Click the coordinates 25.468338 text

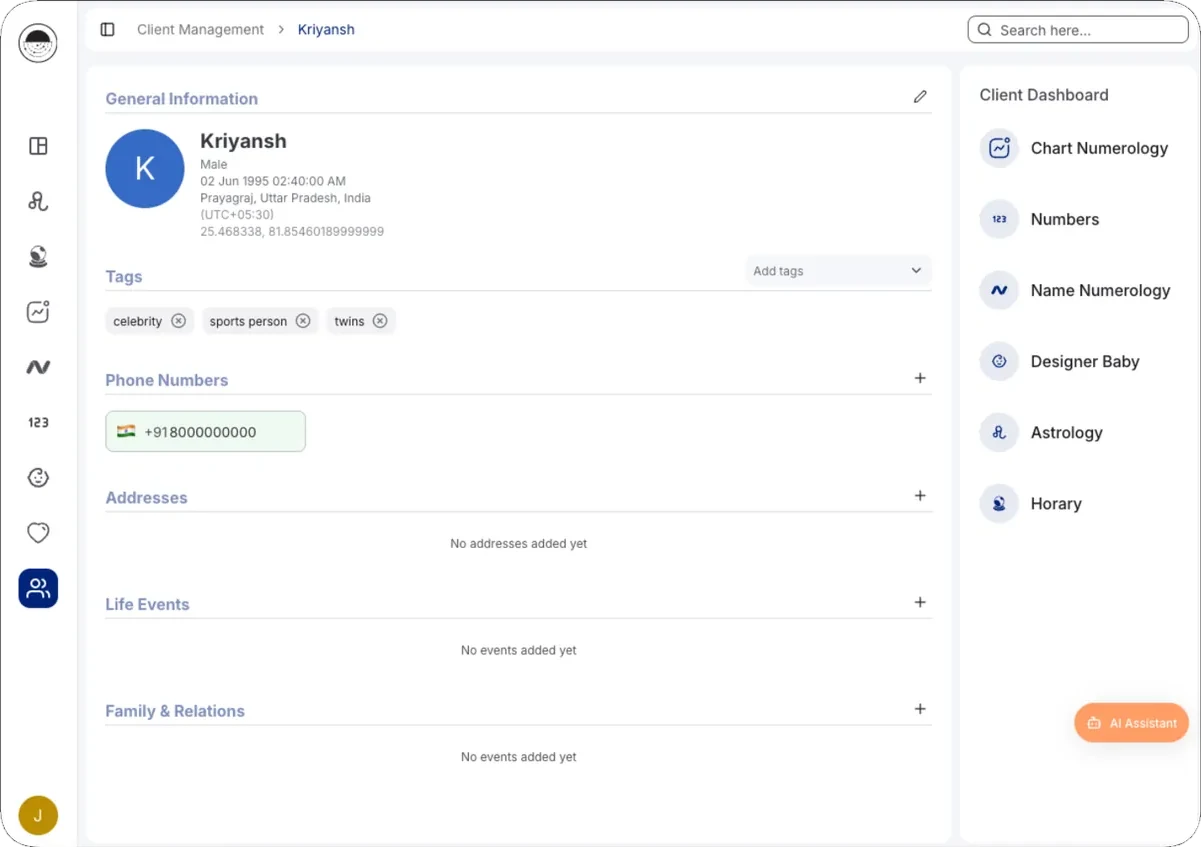click(292, 231)
